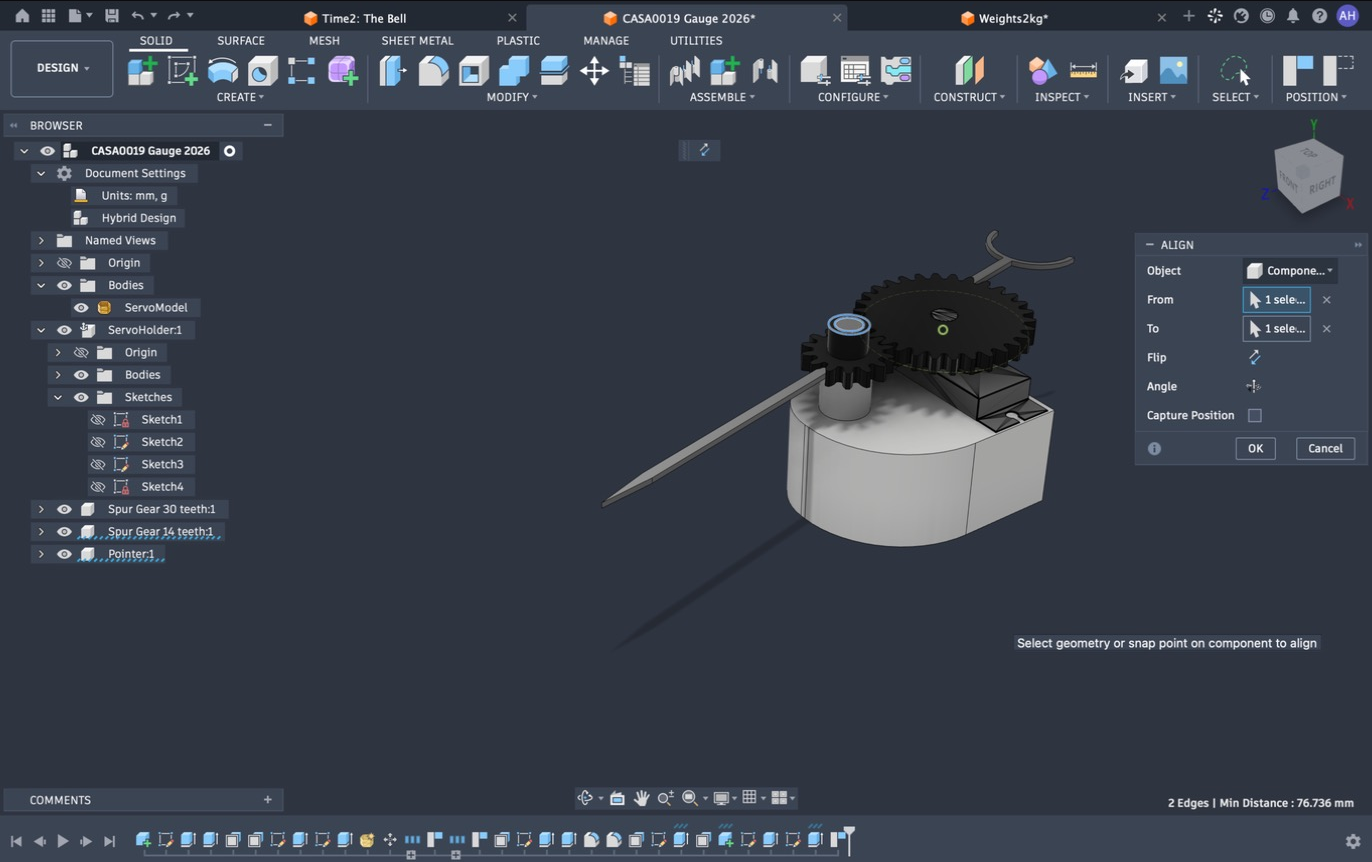This screenshot has width=1372, height=862.
Task: Show Sketch1 using its eye icon
Action: click(x=98, y=420)
